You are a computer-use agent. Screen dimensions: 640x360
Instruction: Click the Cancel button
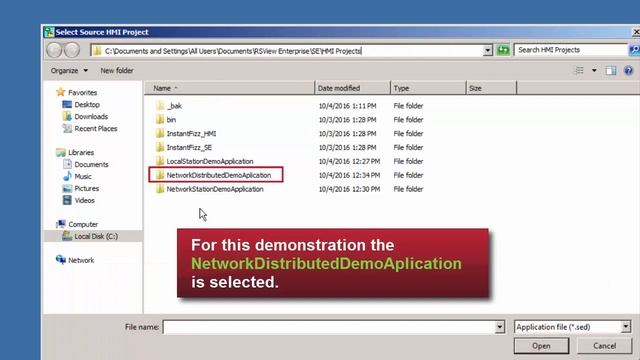(604, 346)
